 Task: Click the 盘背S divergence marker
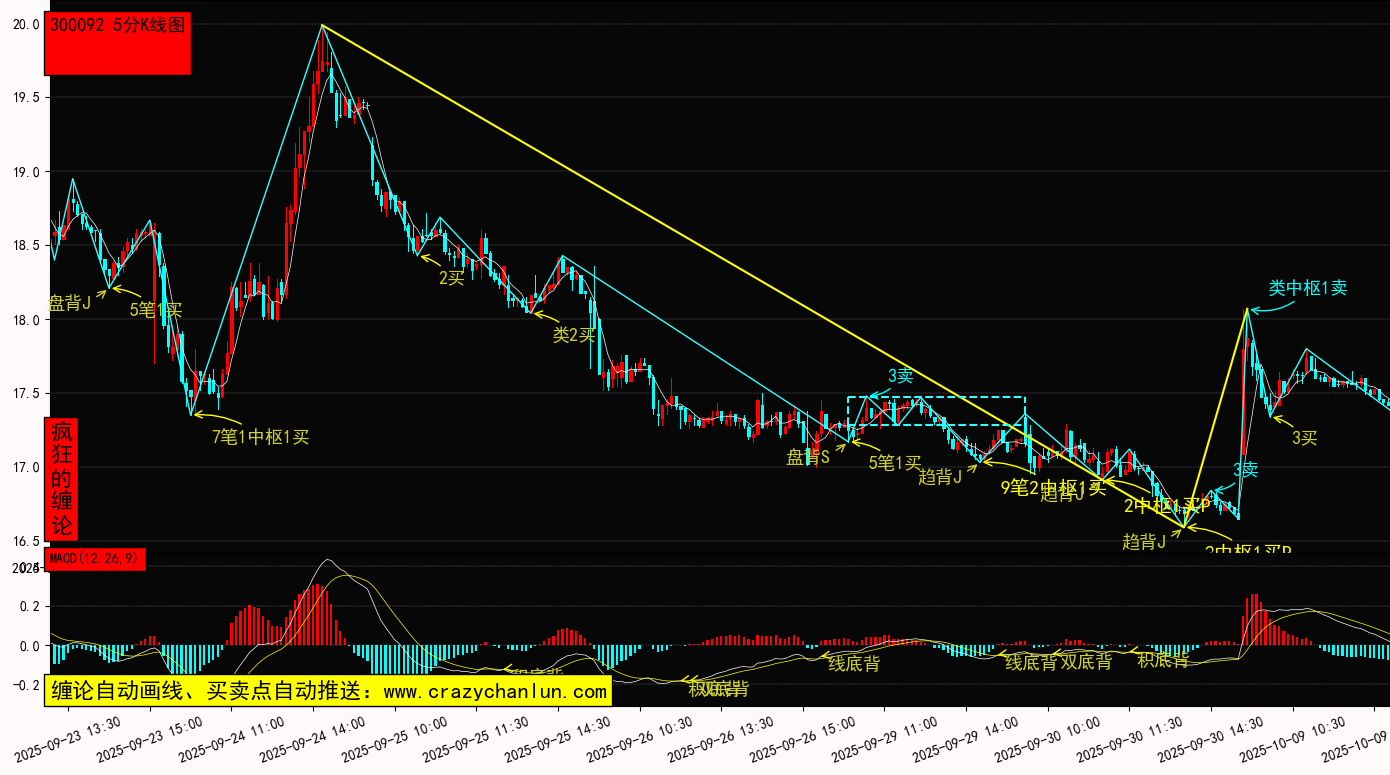(808, 457)
